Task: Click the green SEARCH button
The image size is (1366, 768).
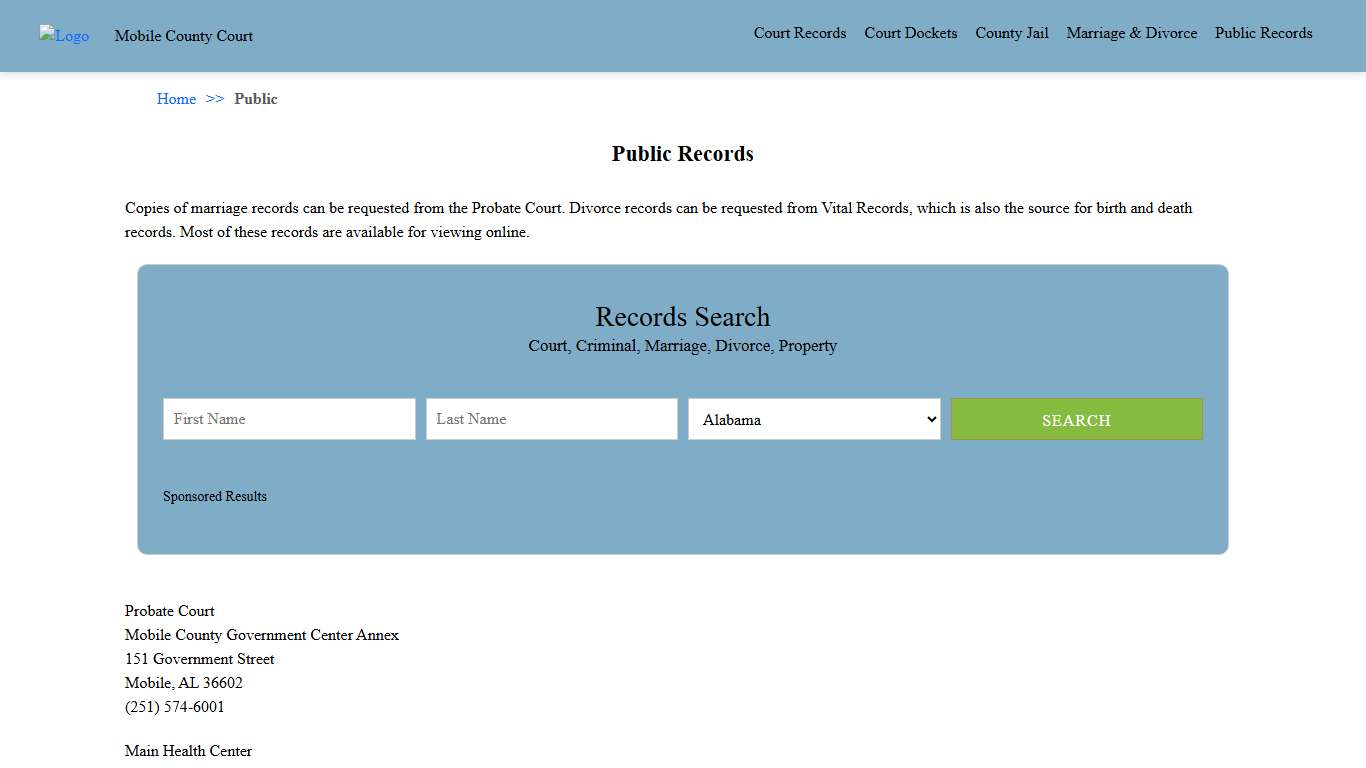Action: click(1076, 419)
